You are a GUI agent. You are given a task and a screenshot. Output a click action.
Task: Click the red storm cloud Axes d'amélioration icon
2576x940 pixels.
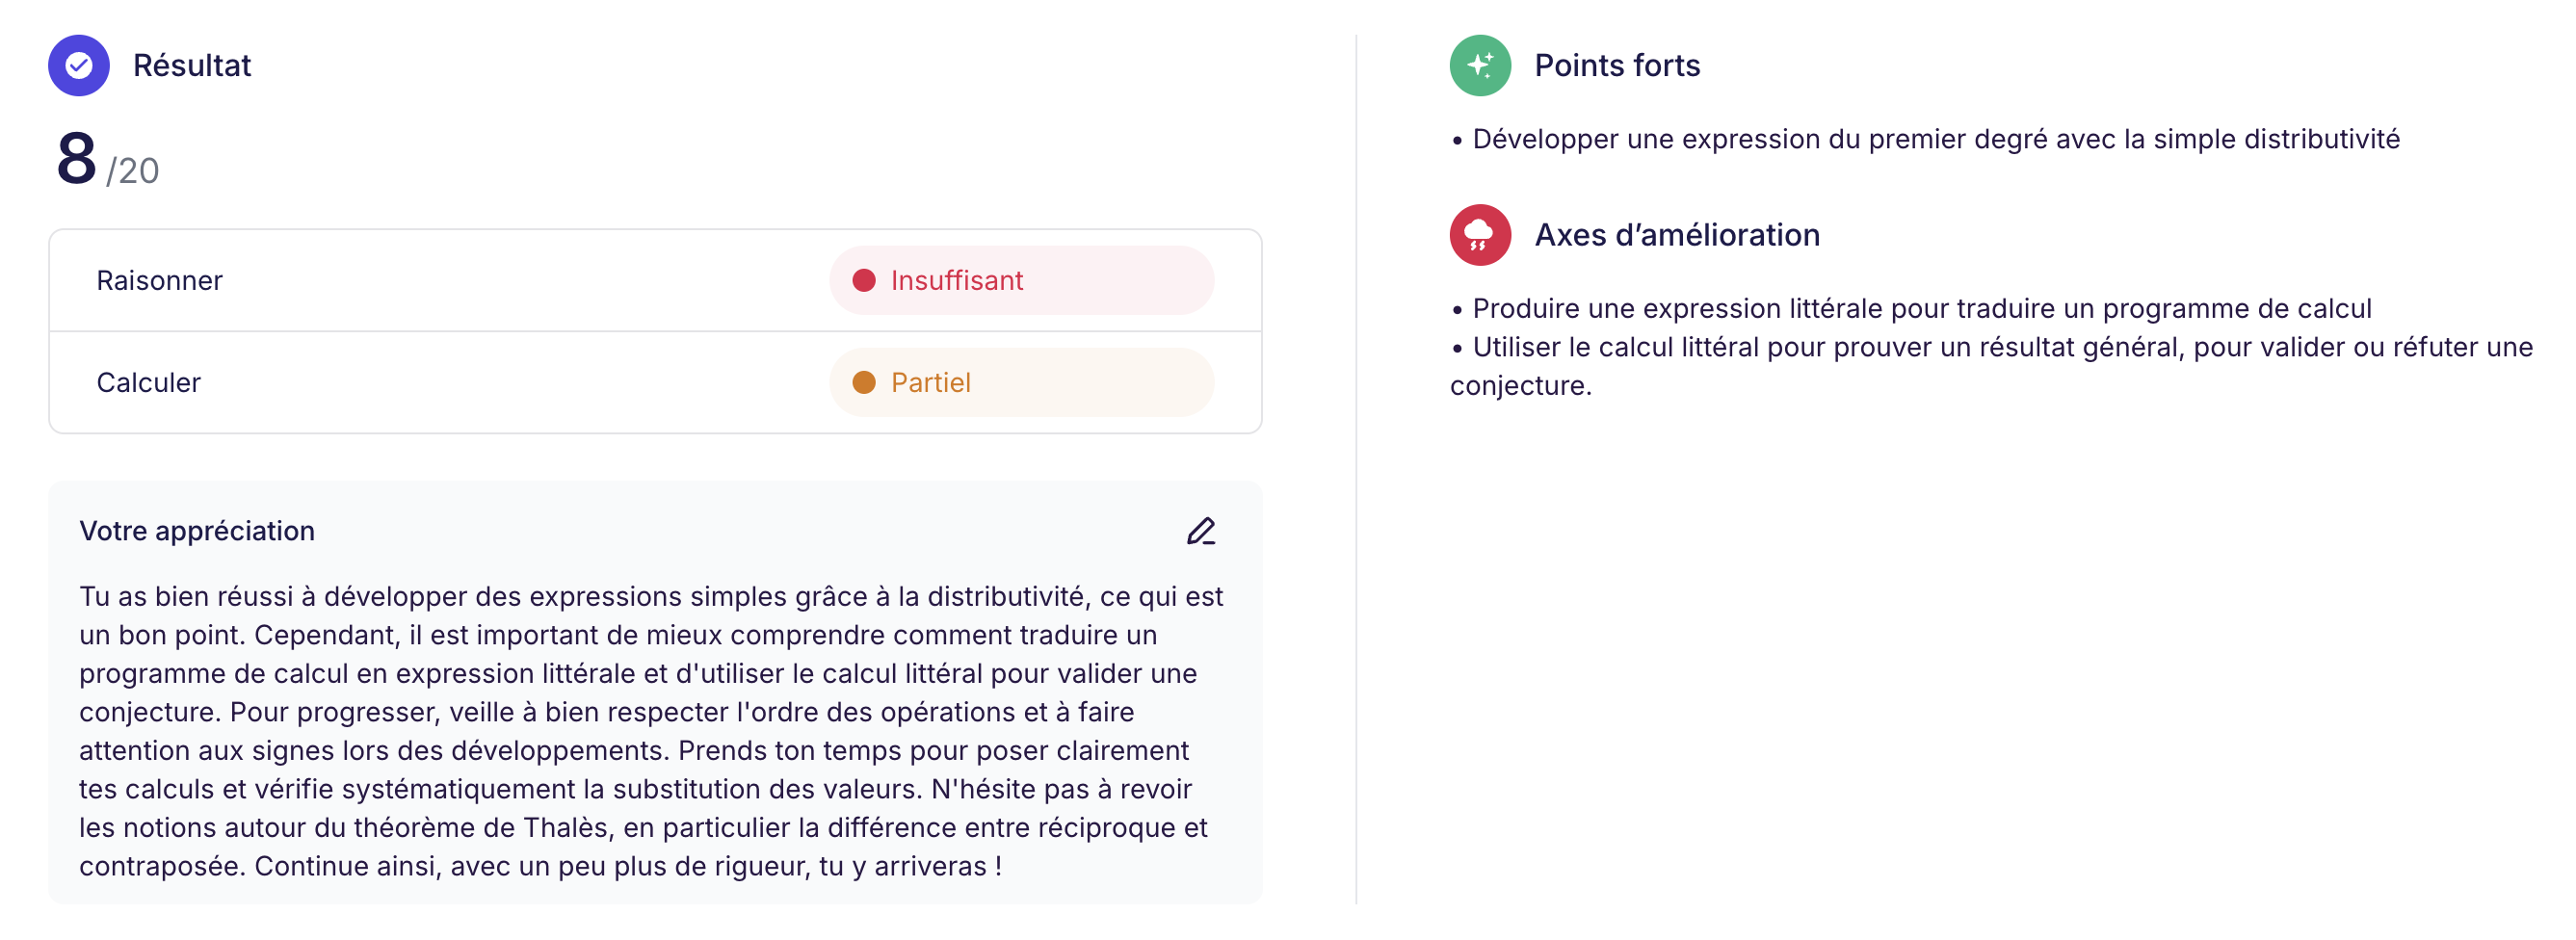(1480, 235)
